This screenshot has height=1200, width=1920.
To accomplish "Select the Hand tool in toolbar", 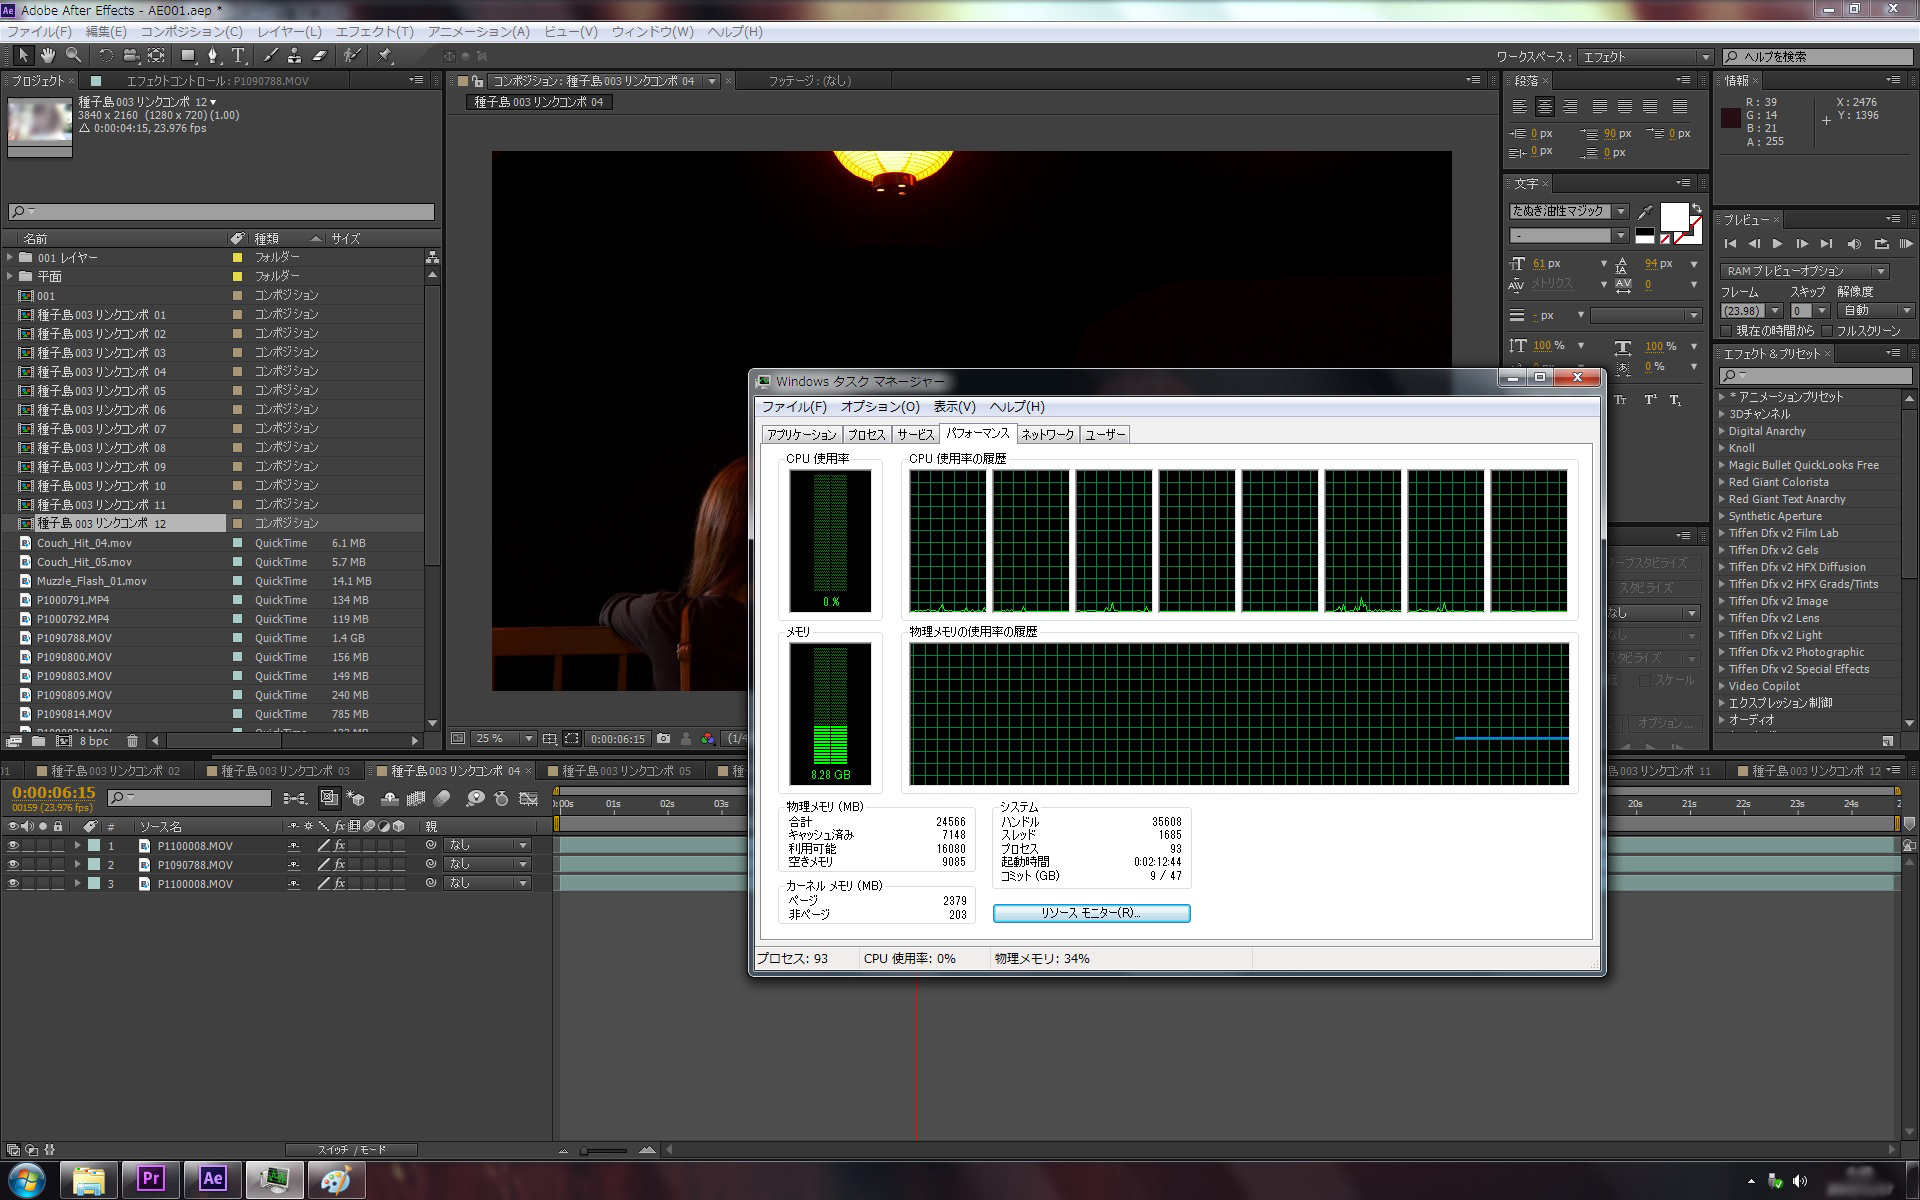I will point(47,56).
